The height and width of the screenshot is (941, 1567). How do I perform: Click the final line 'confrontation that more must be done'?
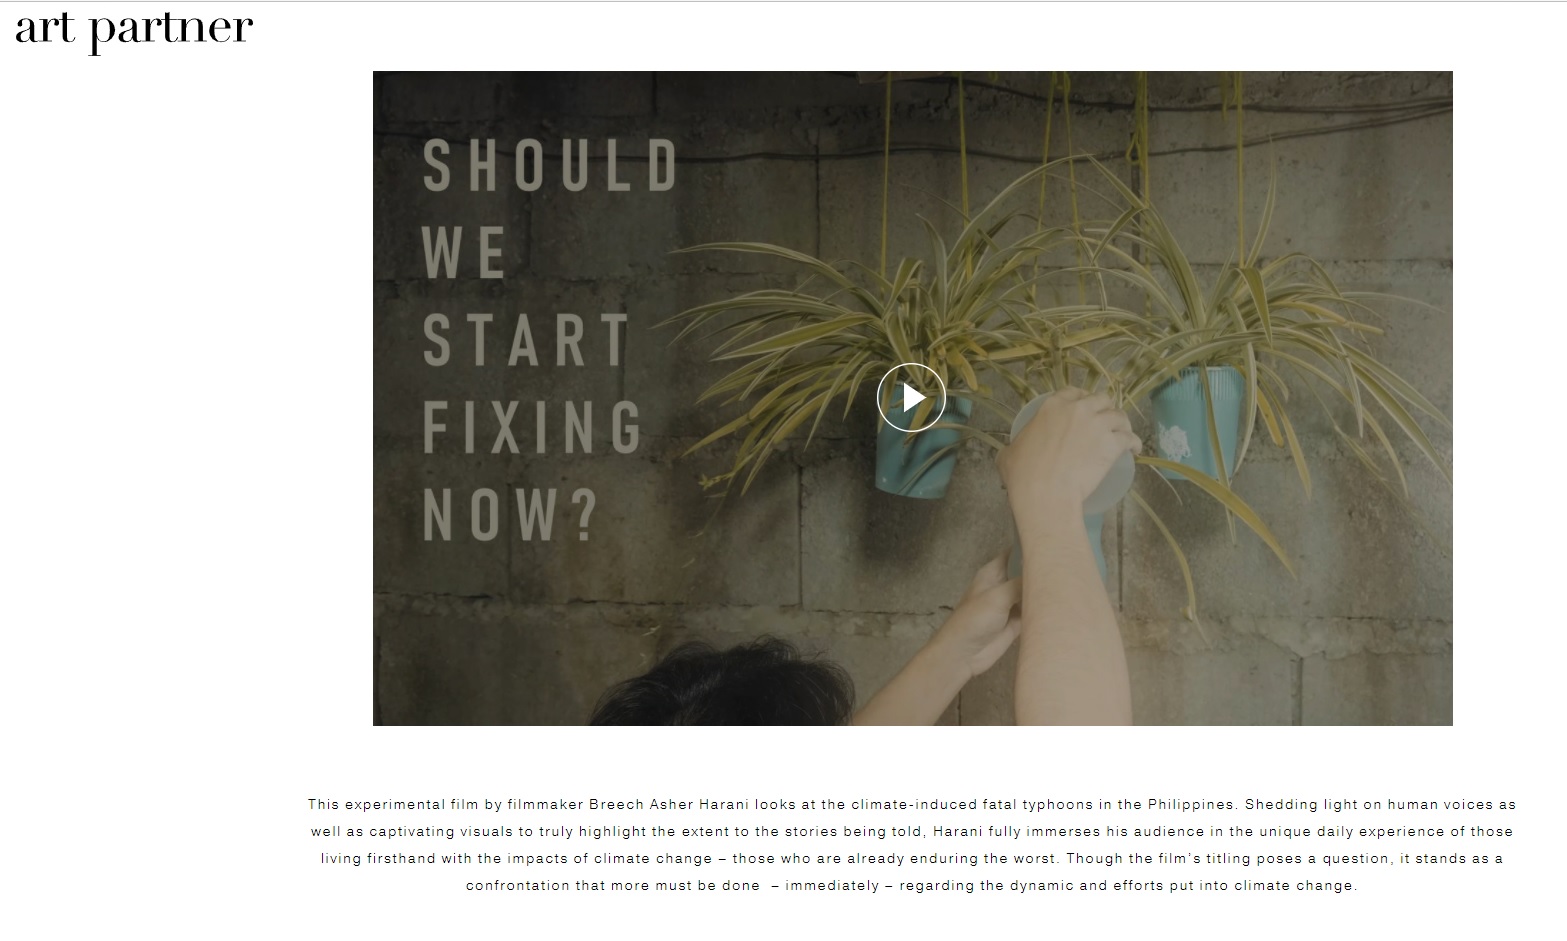click(x=912, y=885)
